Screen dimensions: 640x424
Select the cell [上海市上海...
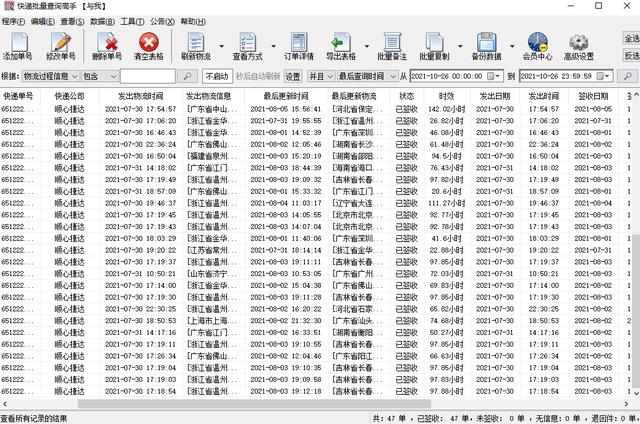[x=211, y=321]
